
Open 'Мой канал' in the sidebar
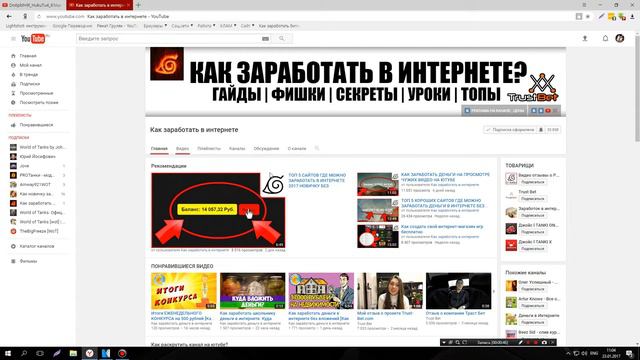(31, 65)
